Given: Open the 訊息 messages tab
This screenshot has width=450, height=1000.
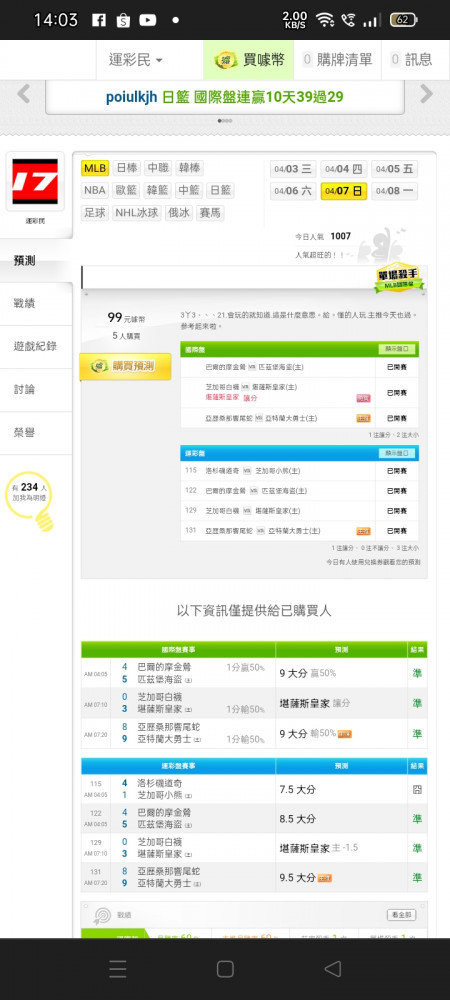Looking at the screenshot, I should tap(411, 60).
